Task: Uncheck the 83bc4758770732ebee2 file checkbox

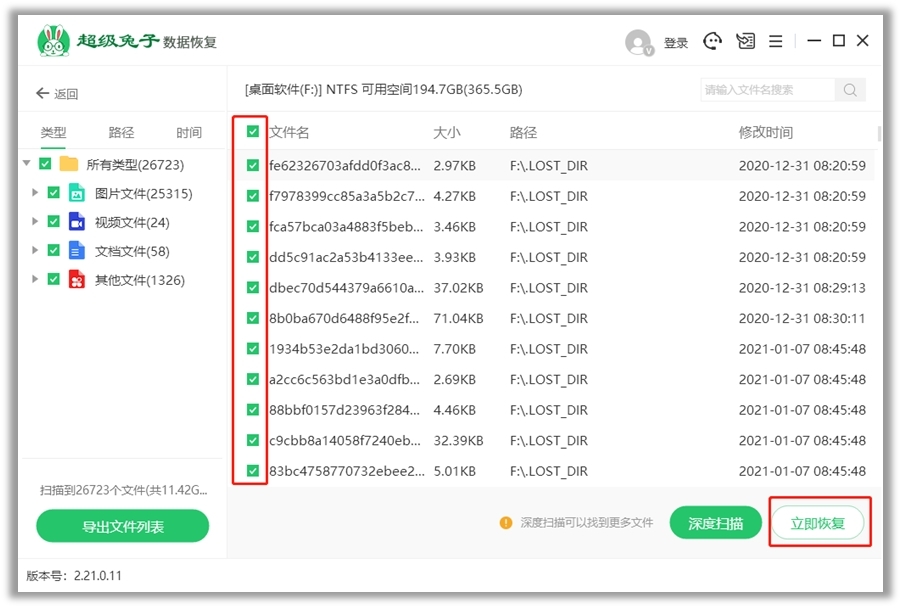Action: tap(253, 471)
